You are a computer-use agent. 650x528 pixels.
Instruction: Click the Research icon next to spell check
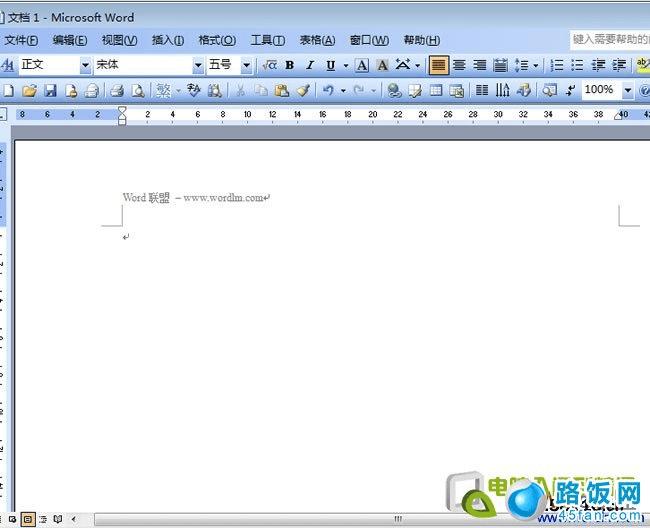coord(214,90)
